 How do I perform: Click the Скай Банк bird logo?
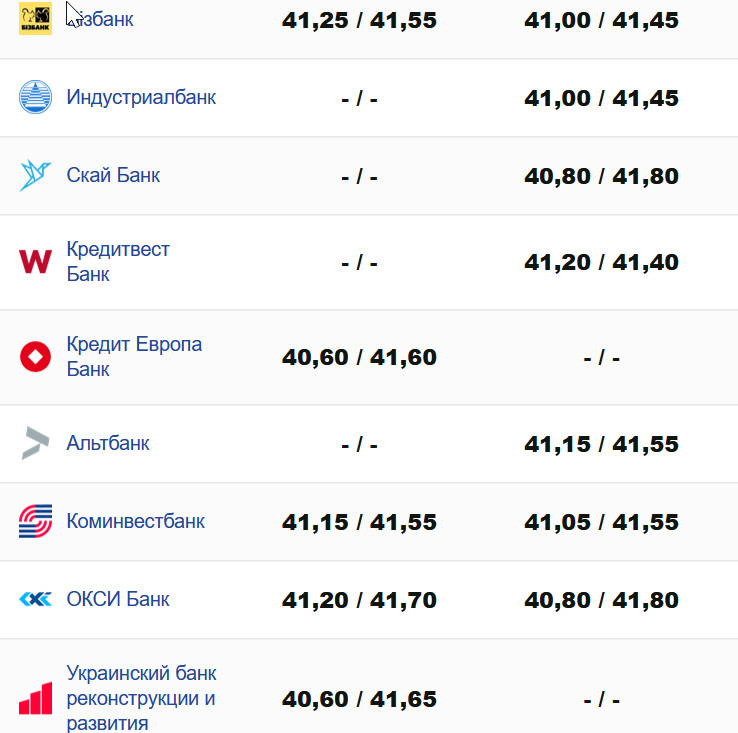pos(35,176)
